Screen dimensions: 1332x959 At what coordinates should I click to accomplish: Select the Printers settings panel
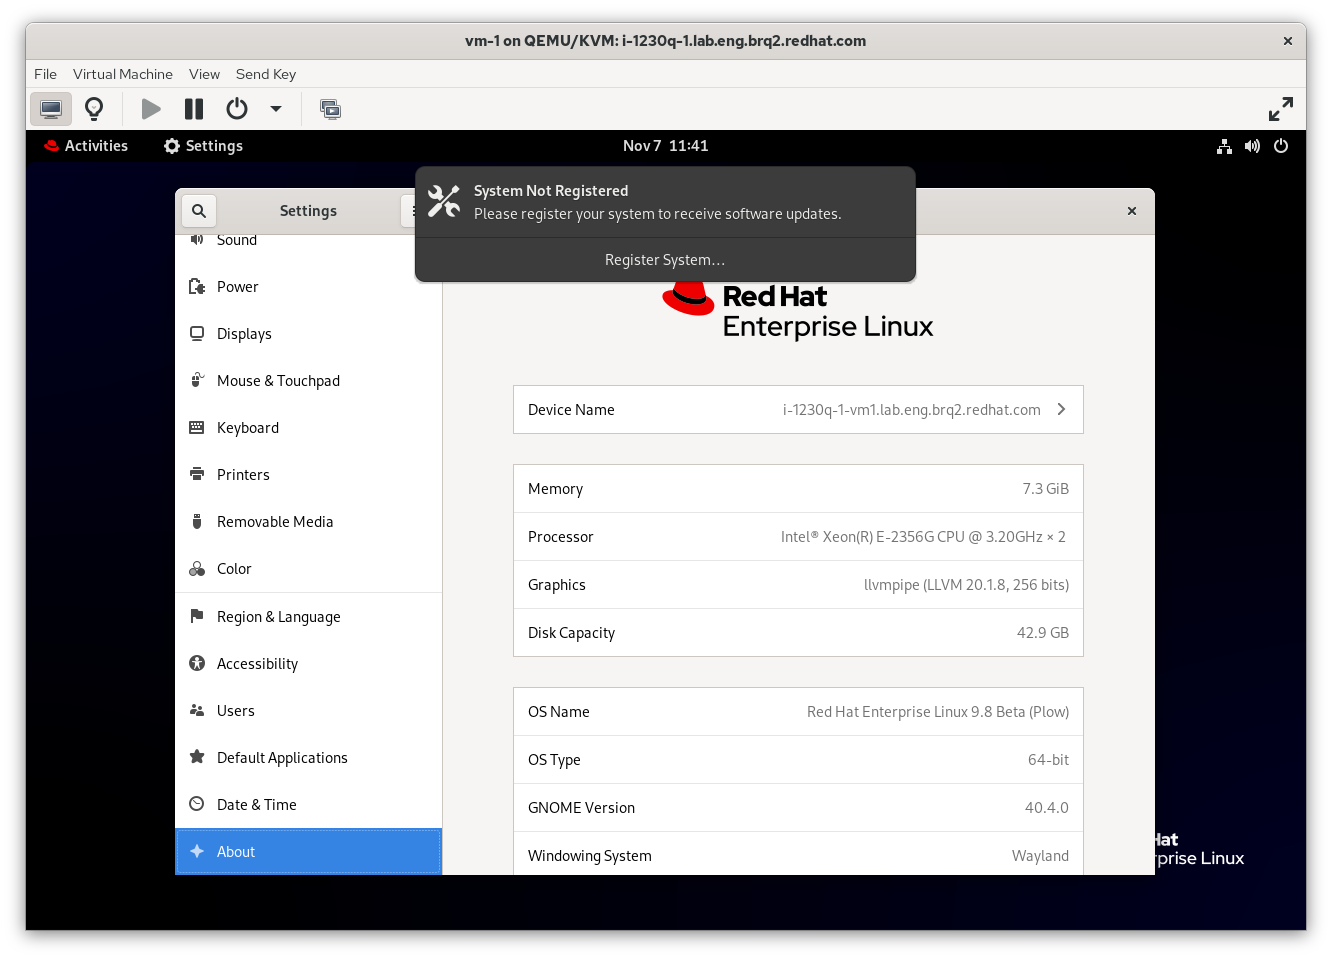[308, 475]
